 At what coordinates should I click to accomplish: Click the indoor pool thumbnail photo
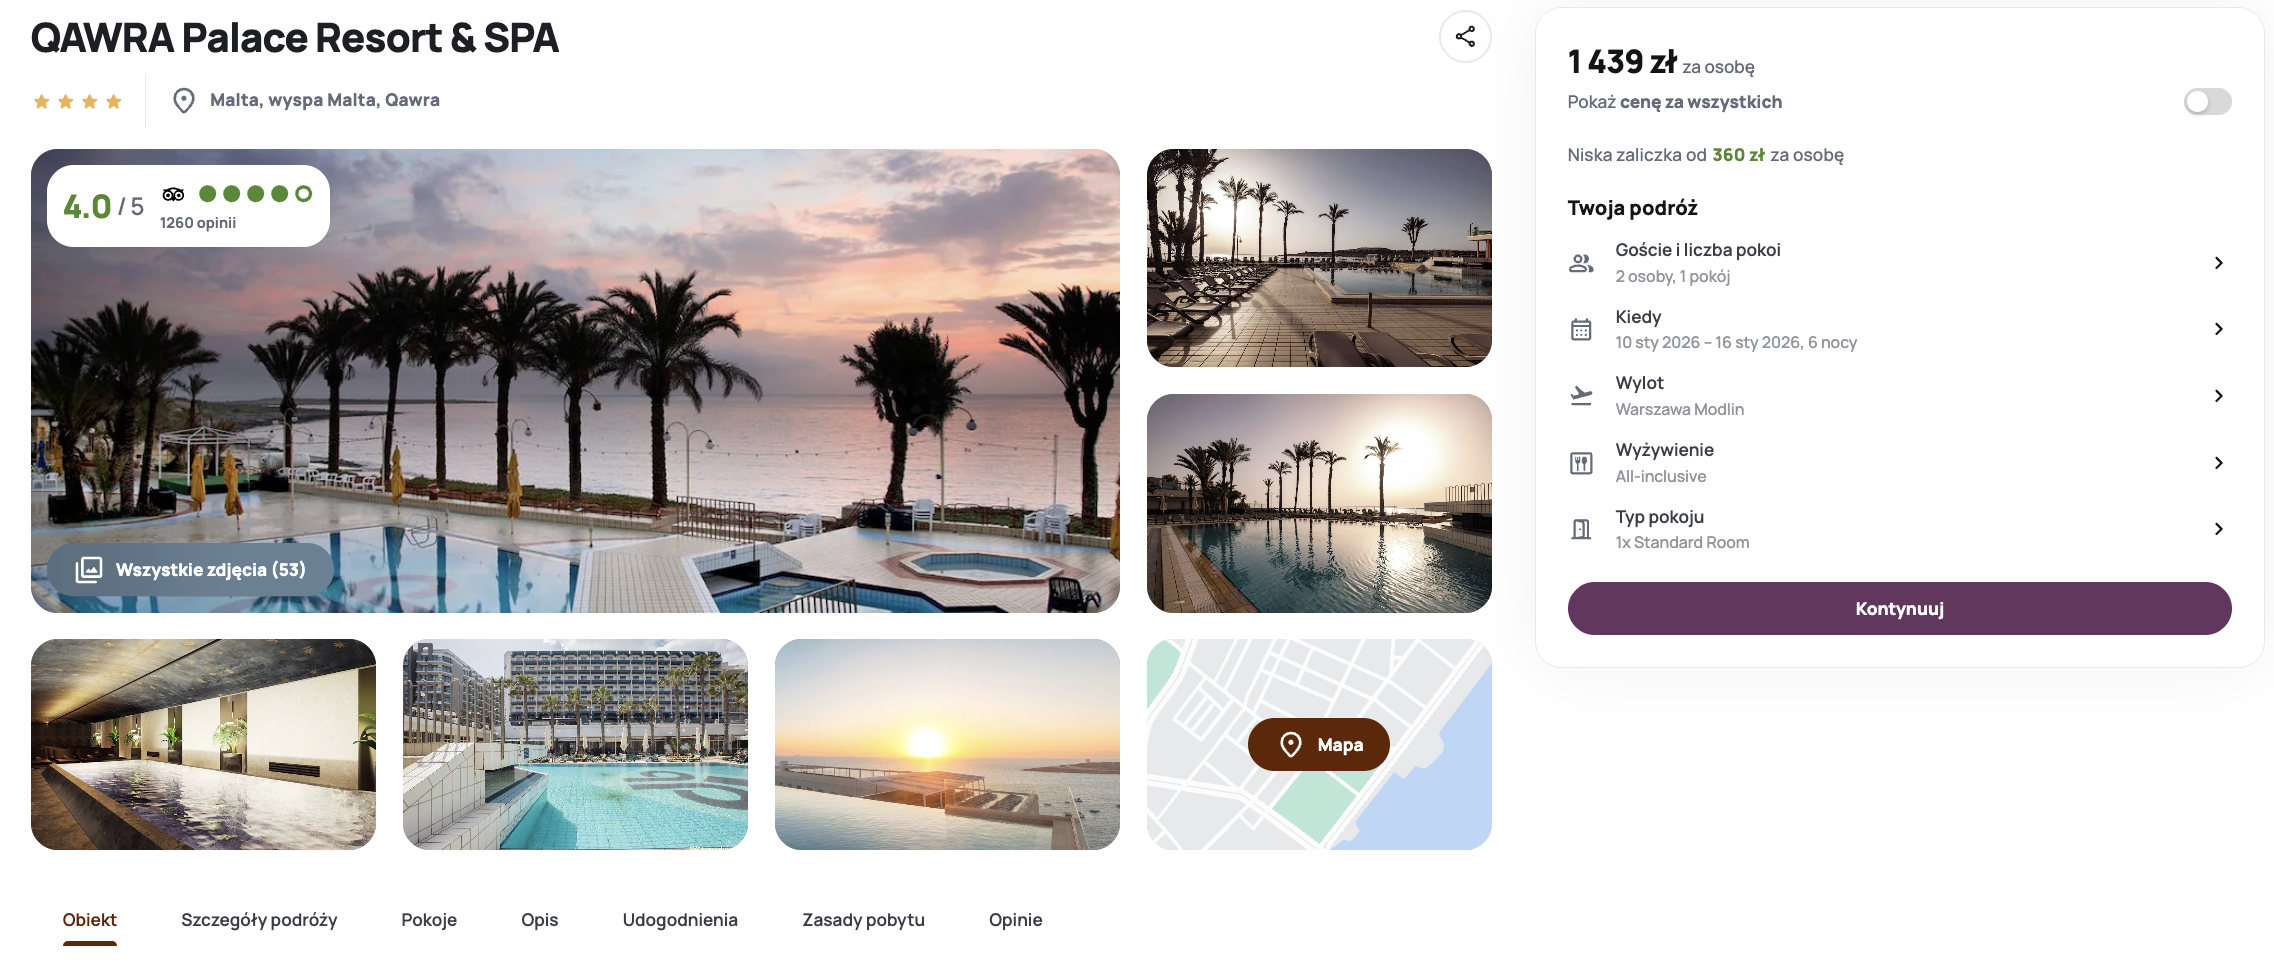(x=203, y=745)
